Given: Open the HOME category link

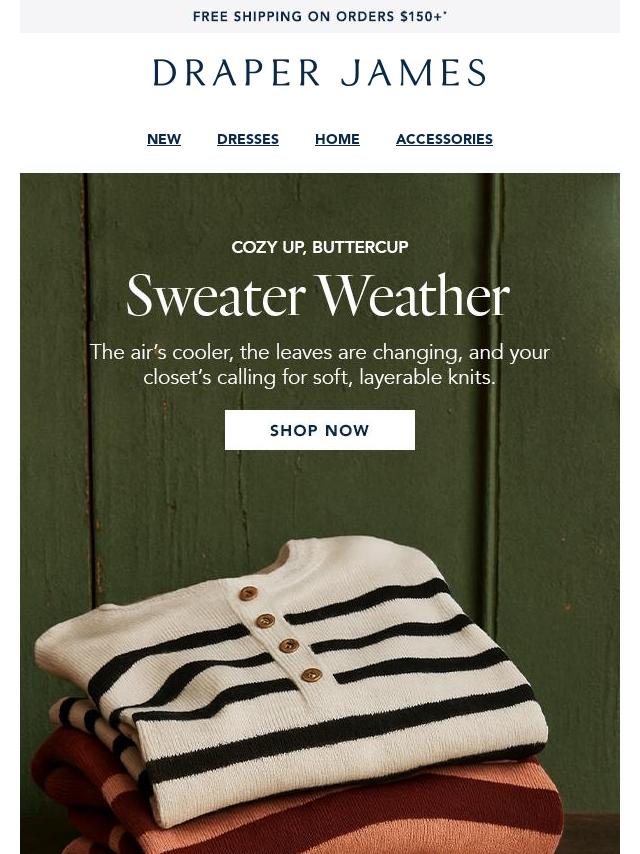Looking at the screenshot, I should [337, 139].
